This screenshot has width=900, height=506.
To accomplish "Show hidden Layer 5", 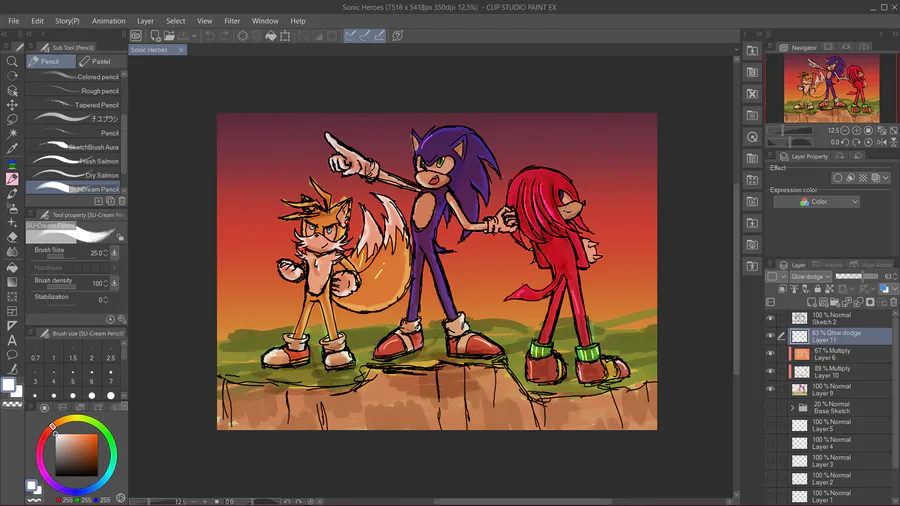I will coord(770,425).
